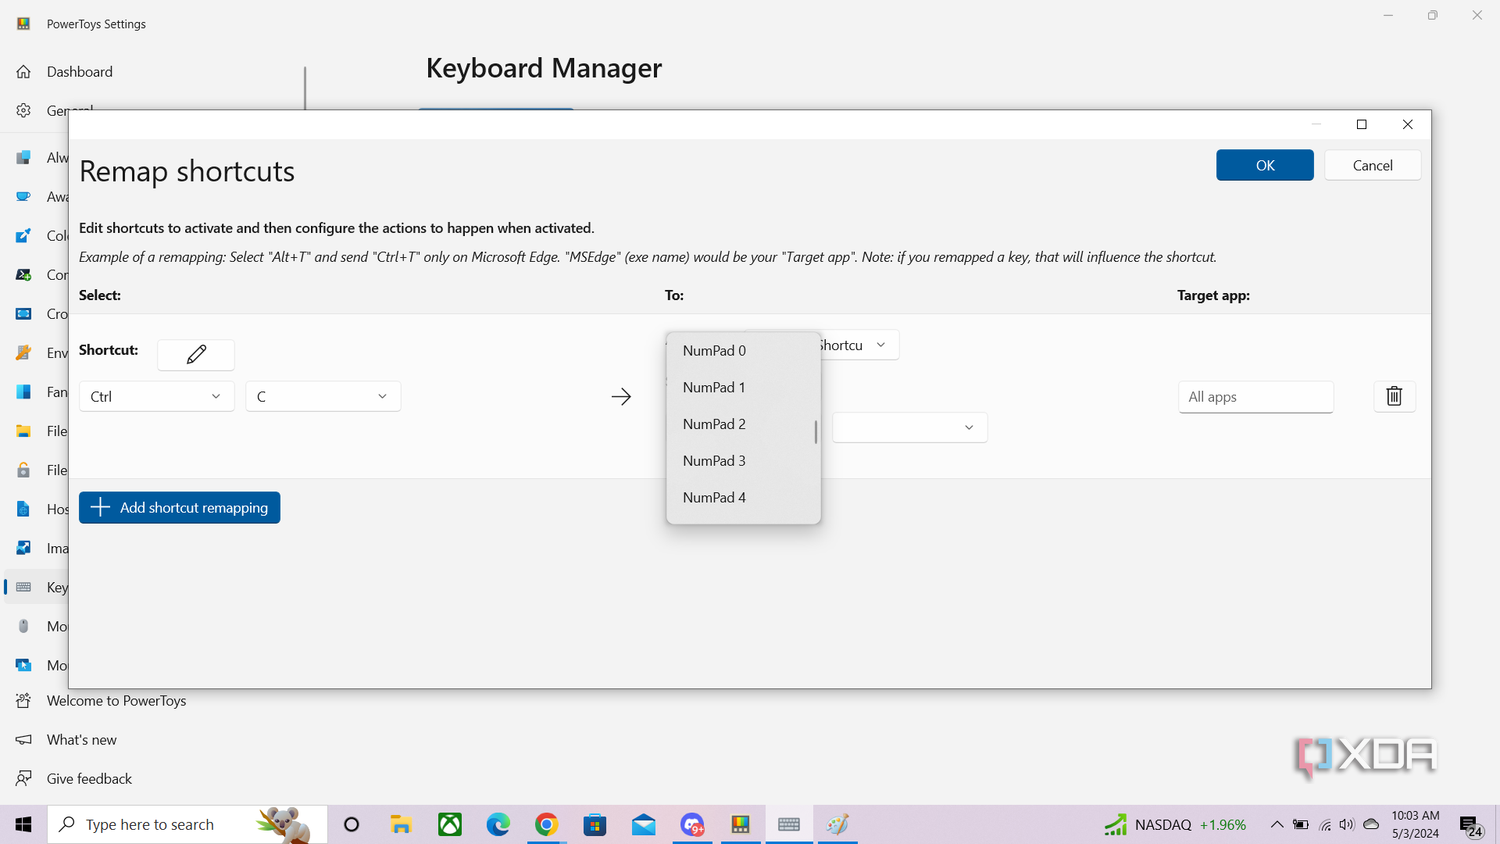Select the Mouse Without Borders sidebar icon

click(x=24, y=665)
